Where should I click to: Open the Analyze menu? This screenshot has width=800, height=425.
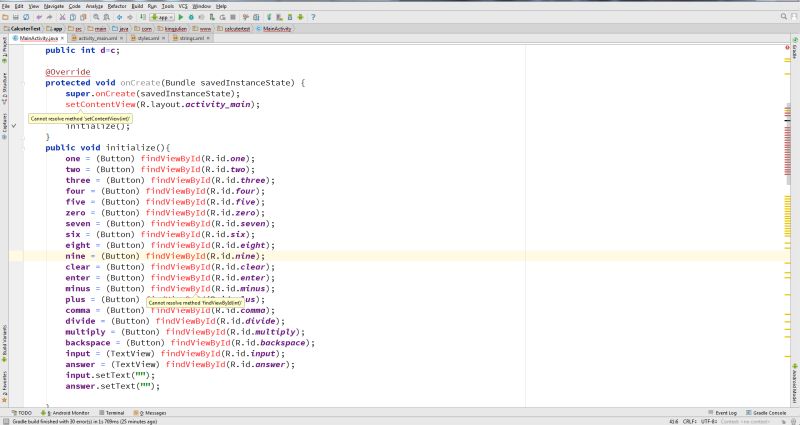[x=94, y=6]
